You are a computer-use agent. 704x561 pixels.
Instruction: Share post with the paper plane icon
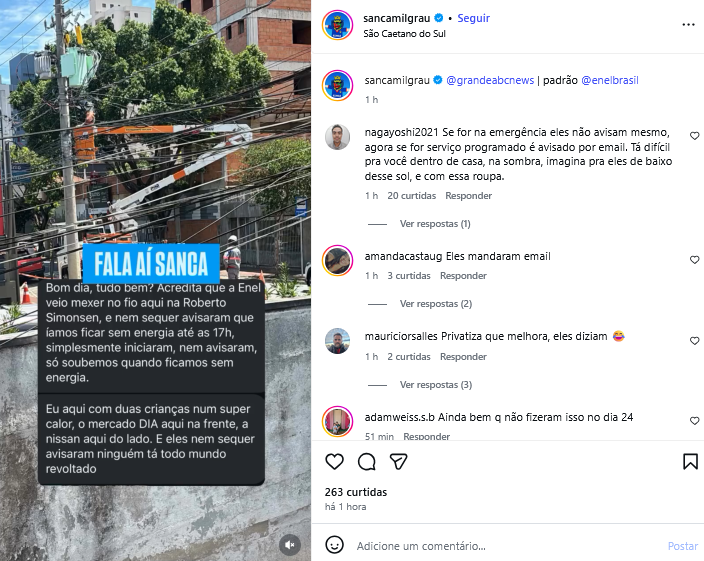[x=398, y=461]
